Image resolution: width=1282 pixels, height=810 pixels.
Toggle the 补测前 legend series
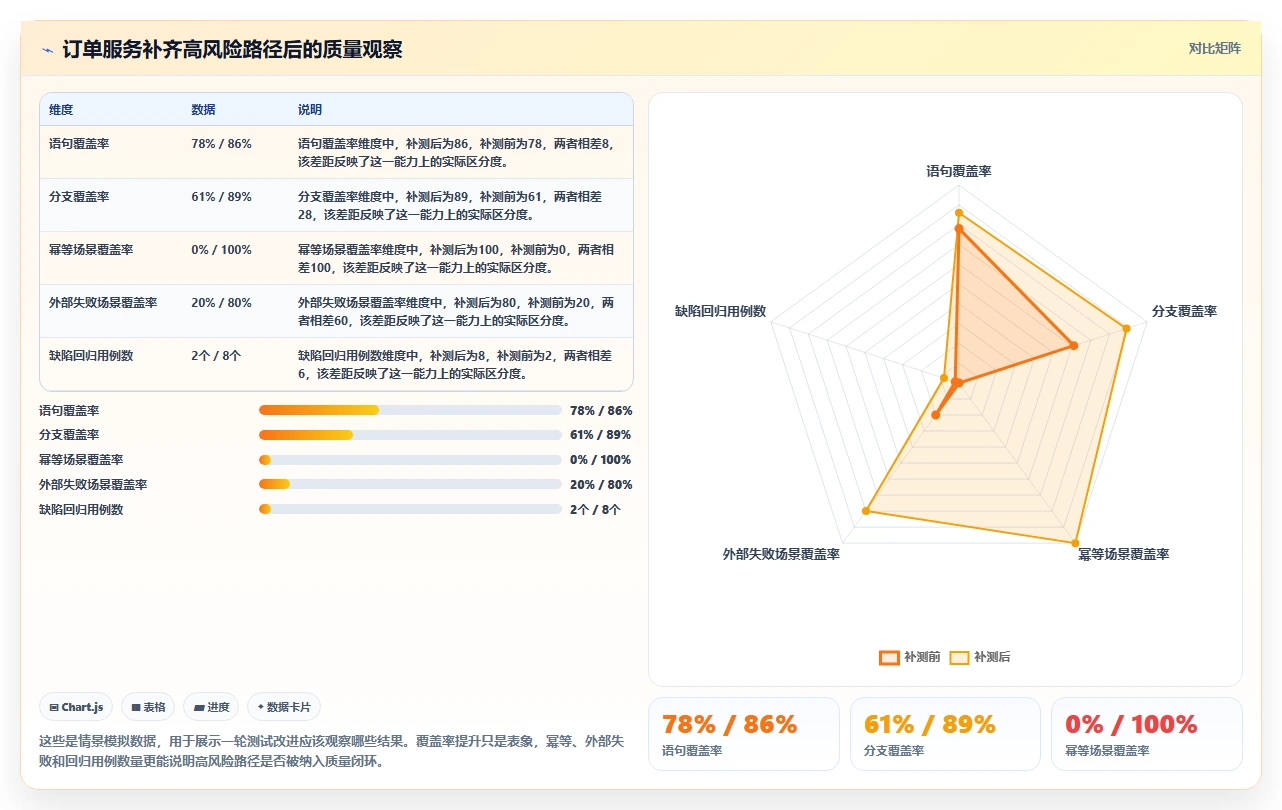(909, 657)
